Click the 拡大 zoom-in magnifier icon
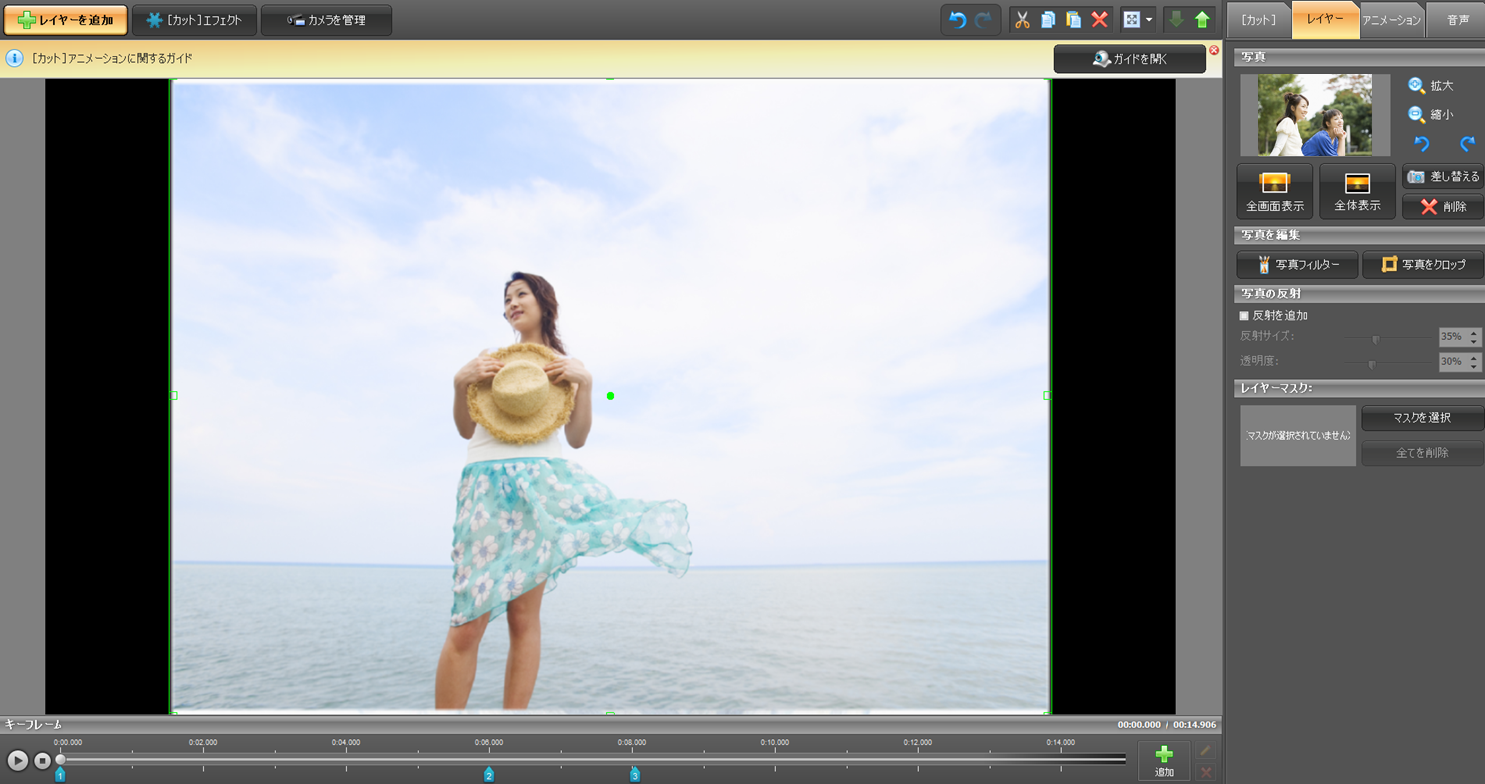This screenshot has height=784, width=1485. coord(1417,86)
